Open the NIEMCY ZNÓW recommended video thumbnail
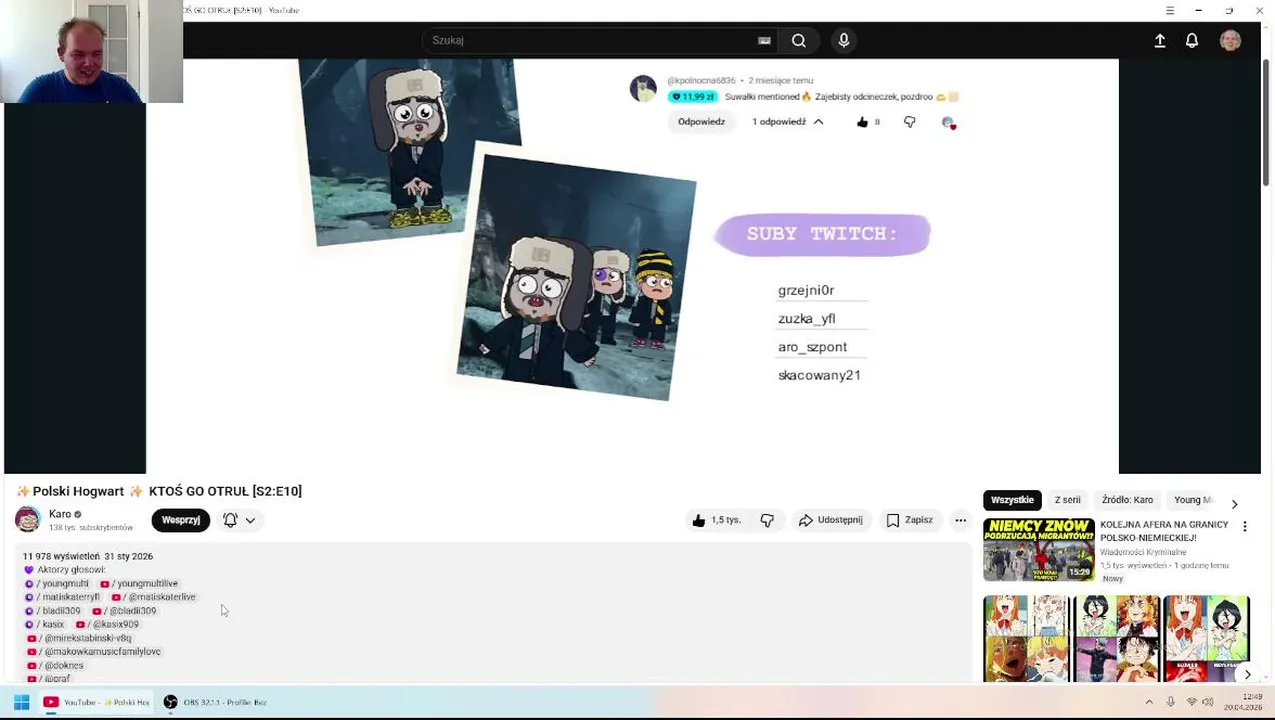The image size is (1275, 720). point(1038,549)
